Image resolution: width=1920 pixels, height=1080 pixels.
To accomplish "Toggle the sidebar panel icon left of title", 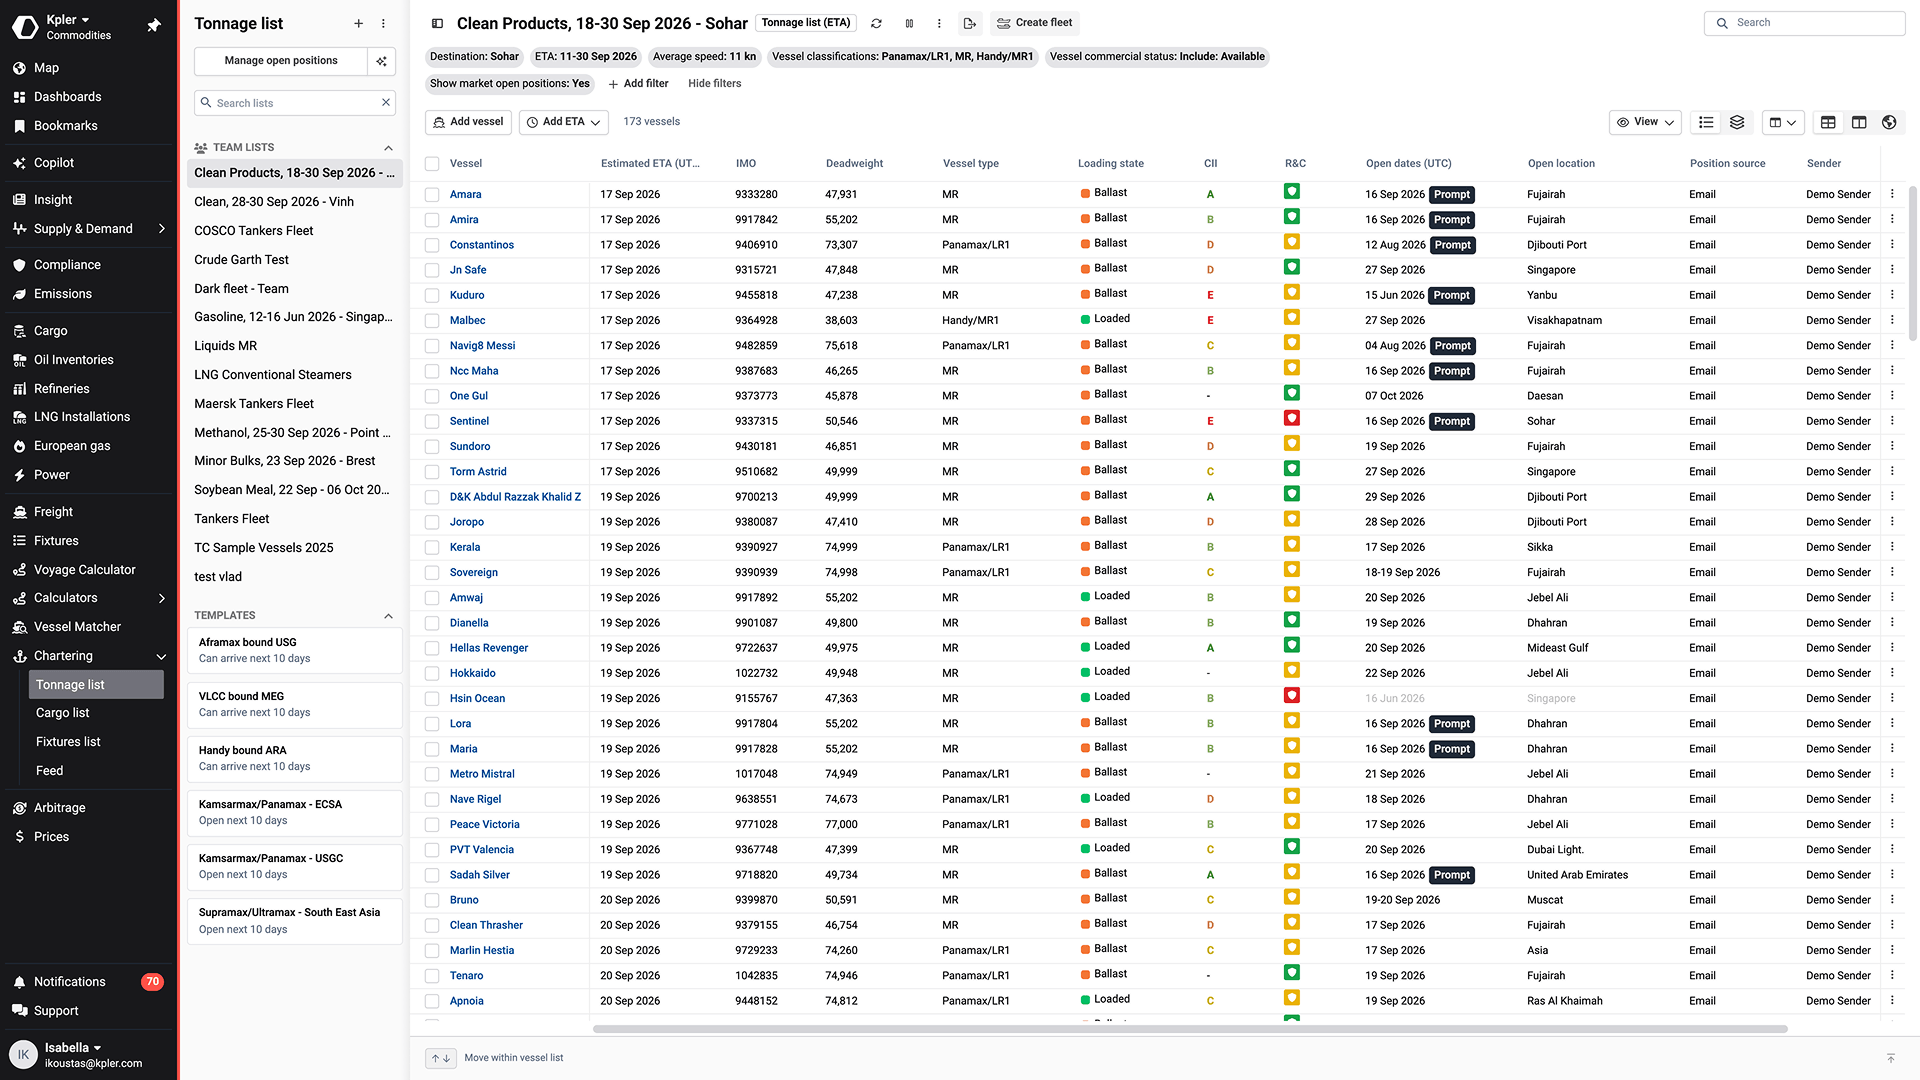I will 437,23.
